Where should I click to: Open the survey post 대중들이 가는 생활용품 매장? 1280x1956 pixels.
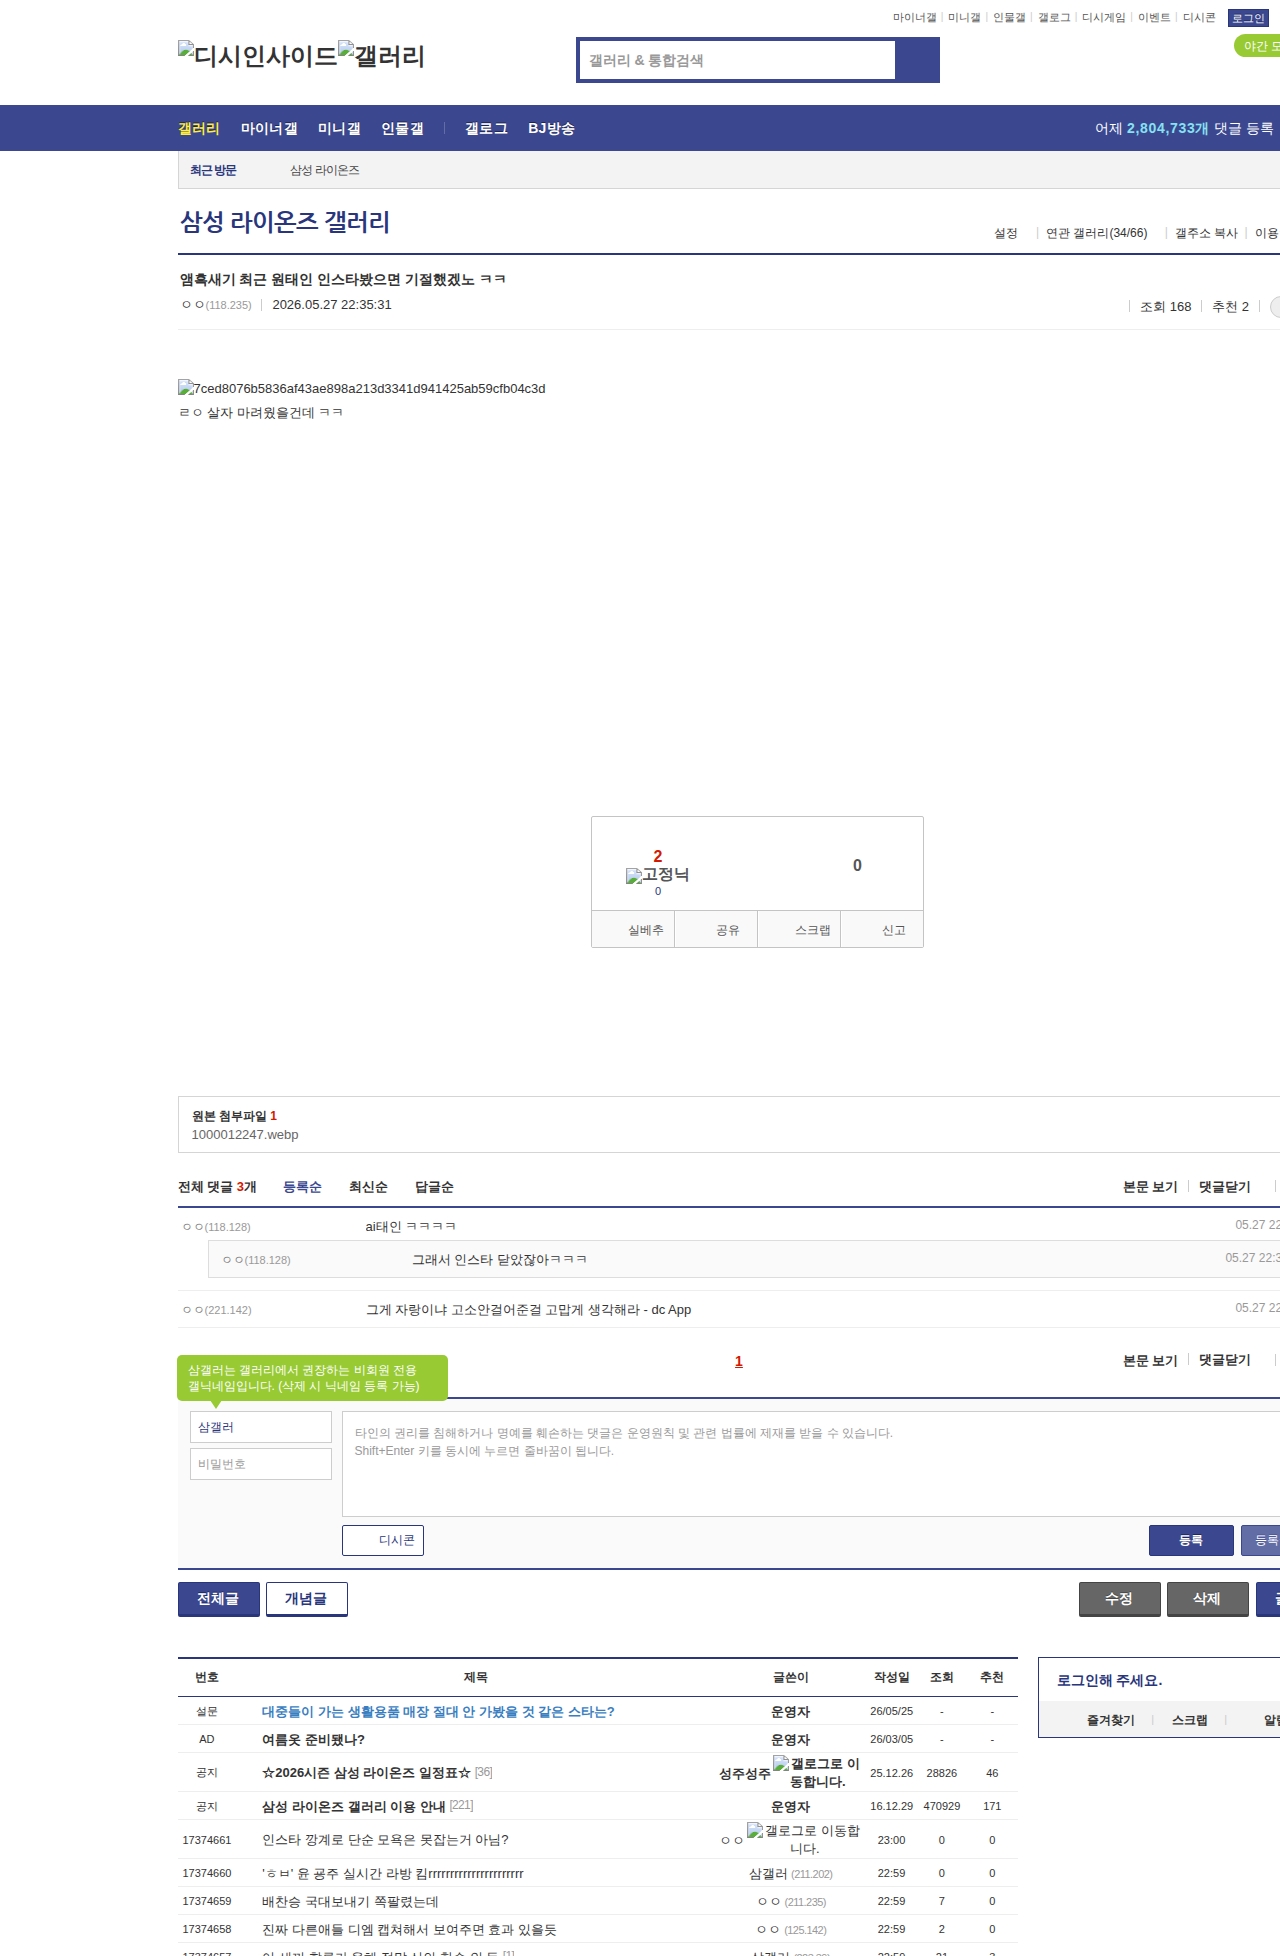tap(438, 1712)
